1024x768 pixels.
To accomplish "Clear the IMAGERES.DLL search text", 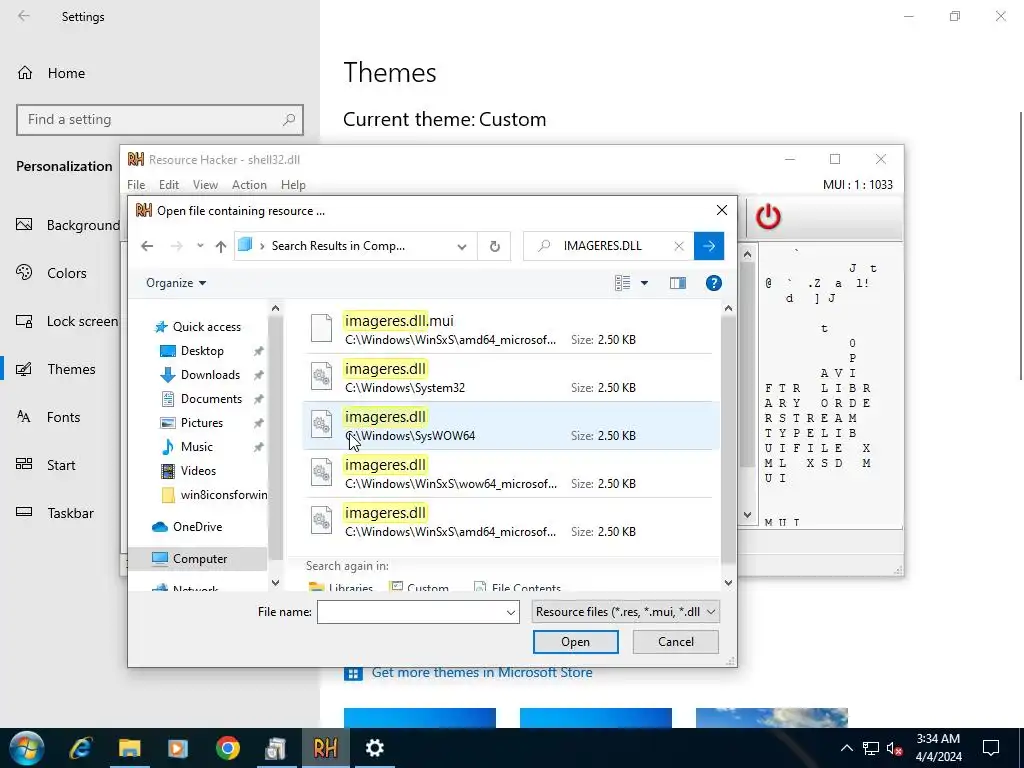I will point(679,246).
